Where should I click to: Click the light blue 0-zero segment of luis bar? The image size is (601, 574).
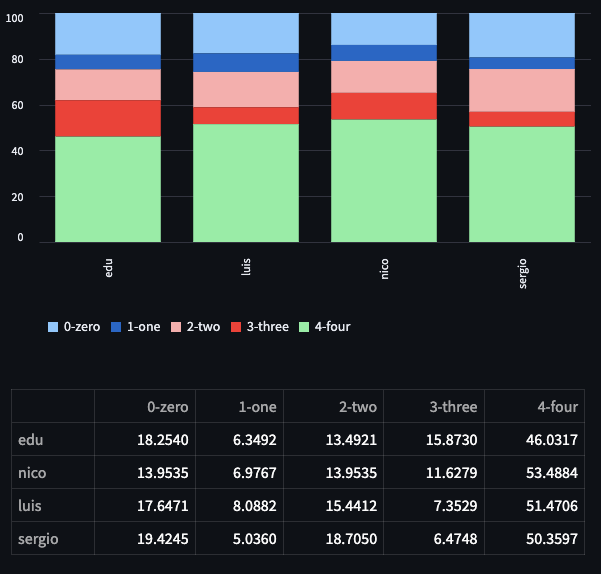246,33
